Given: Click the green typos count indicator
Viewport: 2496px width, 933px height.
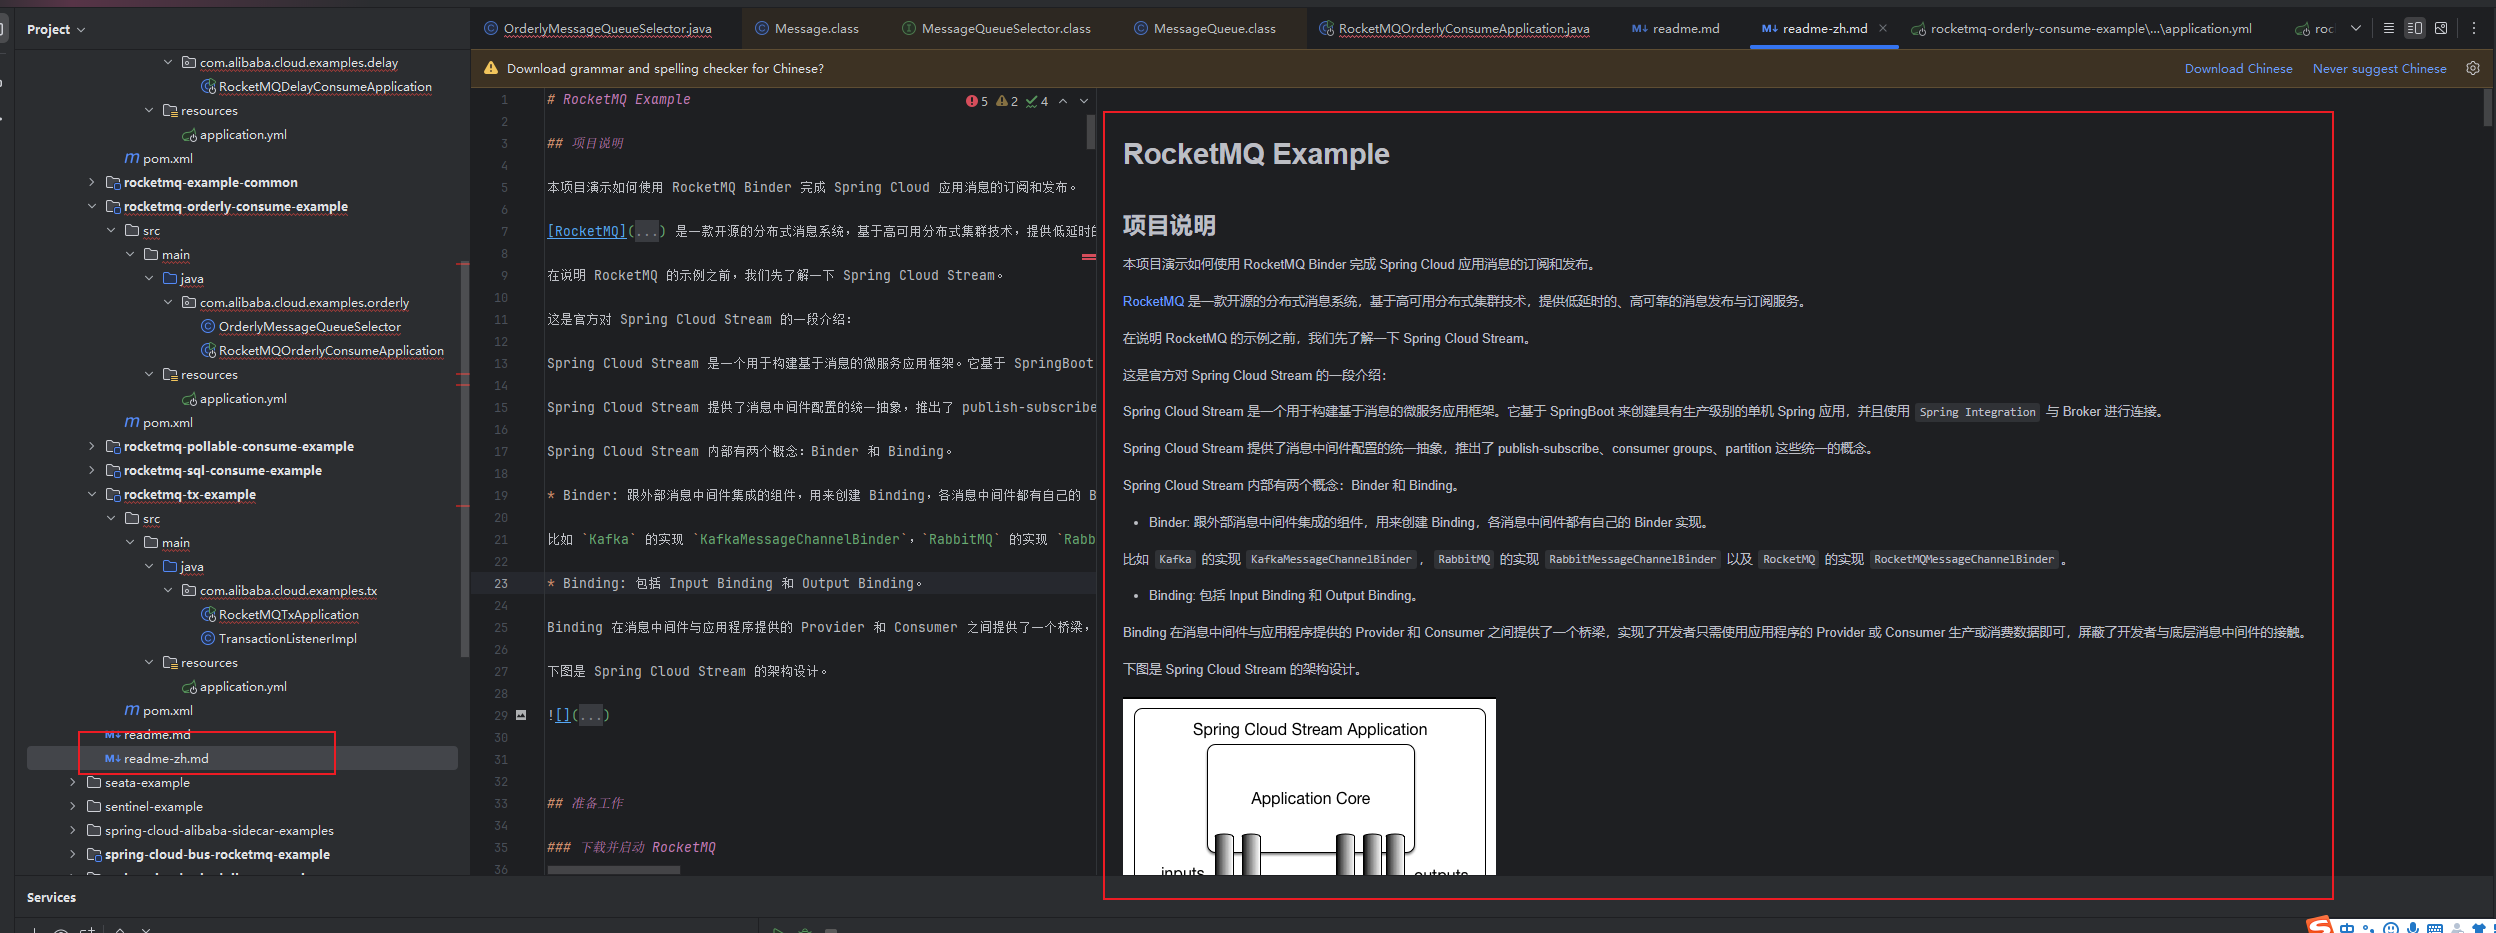Looking at the screenshot, I should 1037,101.
